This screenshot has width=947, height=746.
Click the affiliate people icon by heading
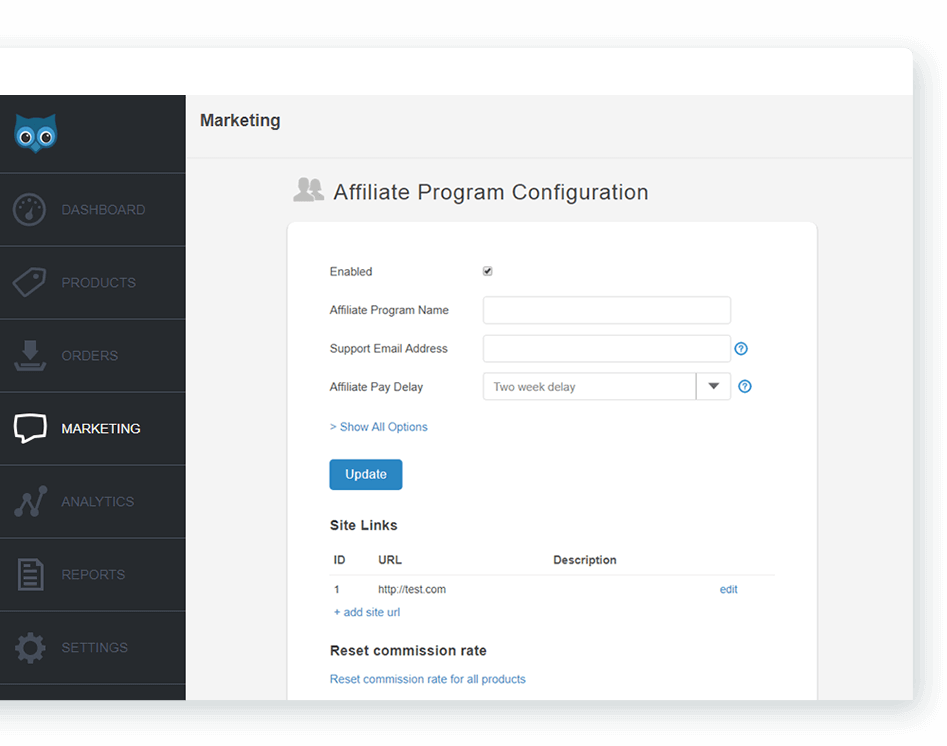click(308, 190)
